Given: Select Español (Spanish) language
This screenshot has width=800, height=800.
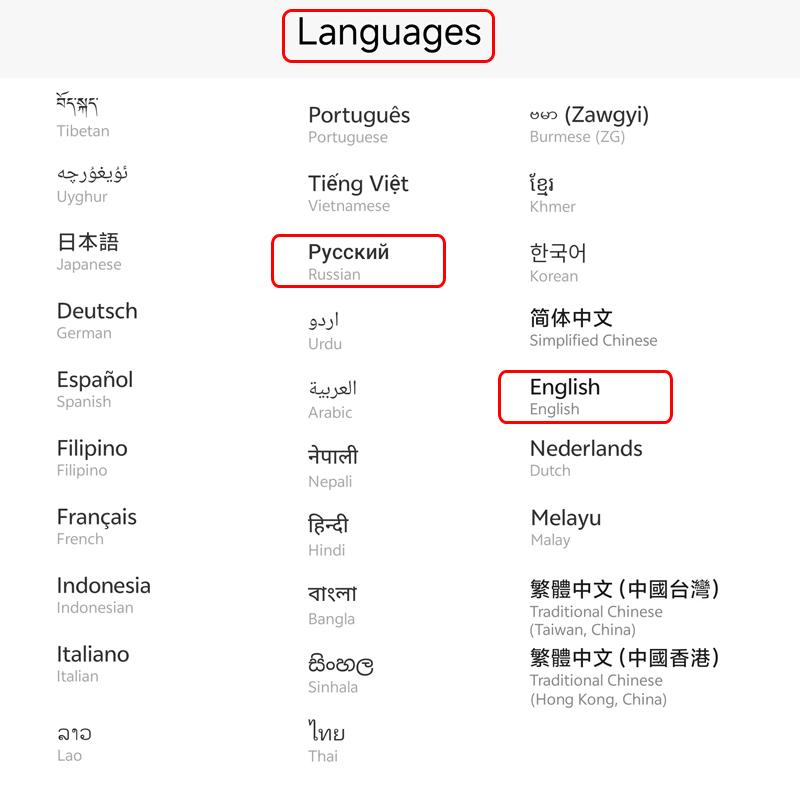Looking at the screenshot, I should 94,389.
